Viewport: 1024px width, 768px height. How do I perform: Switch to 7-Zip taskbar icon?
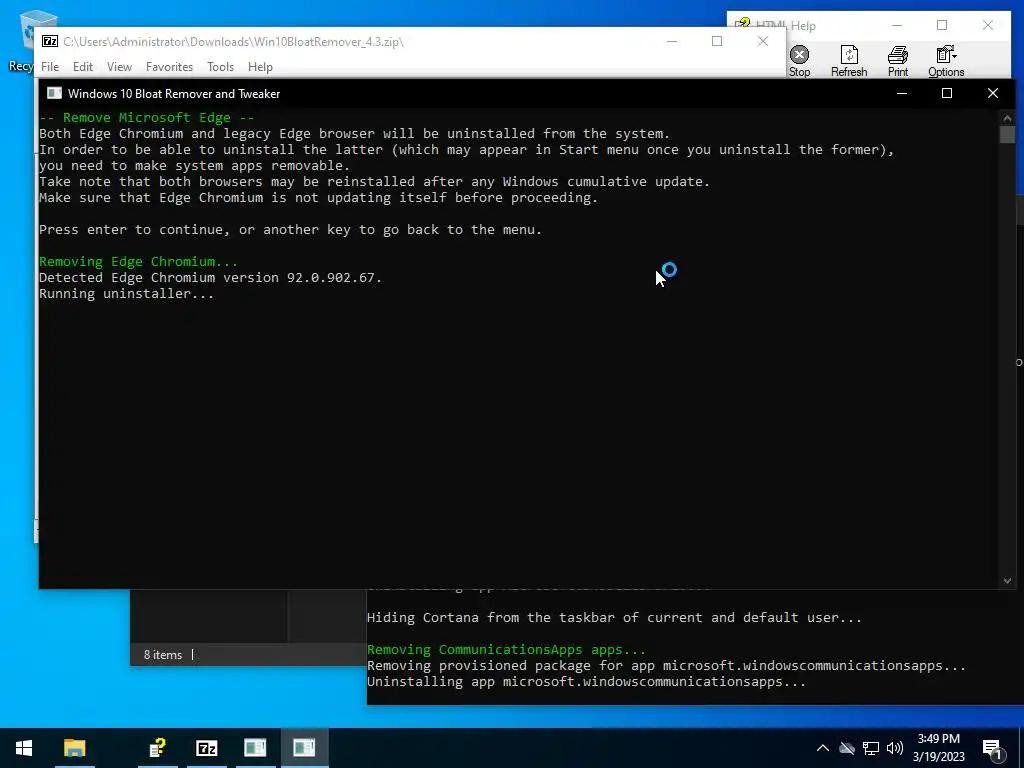point(206,748)
